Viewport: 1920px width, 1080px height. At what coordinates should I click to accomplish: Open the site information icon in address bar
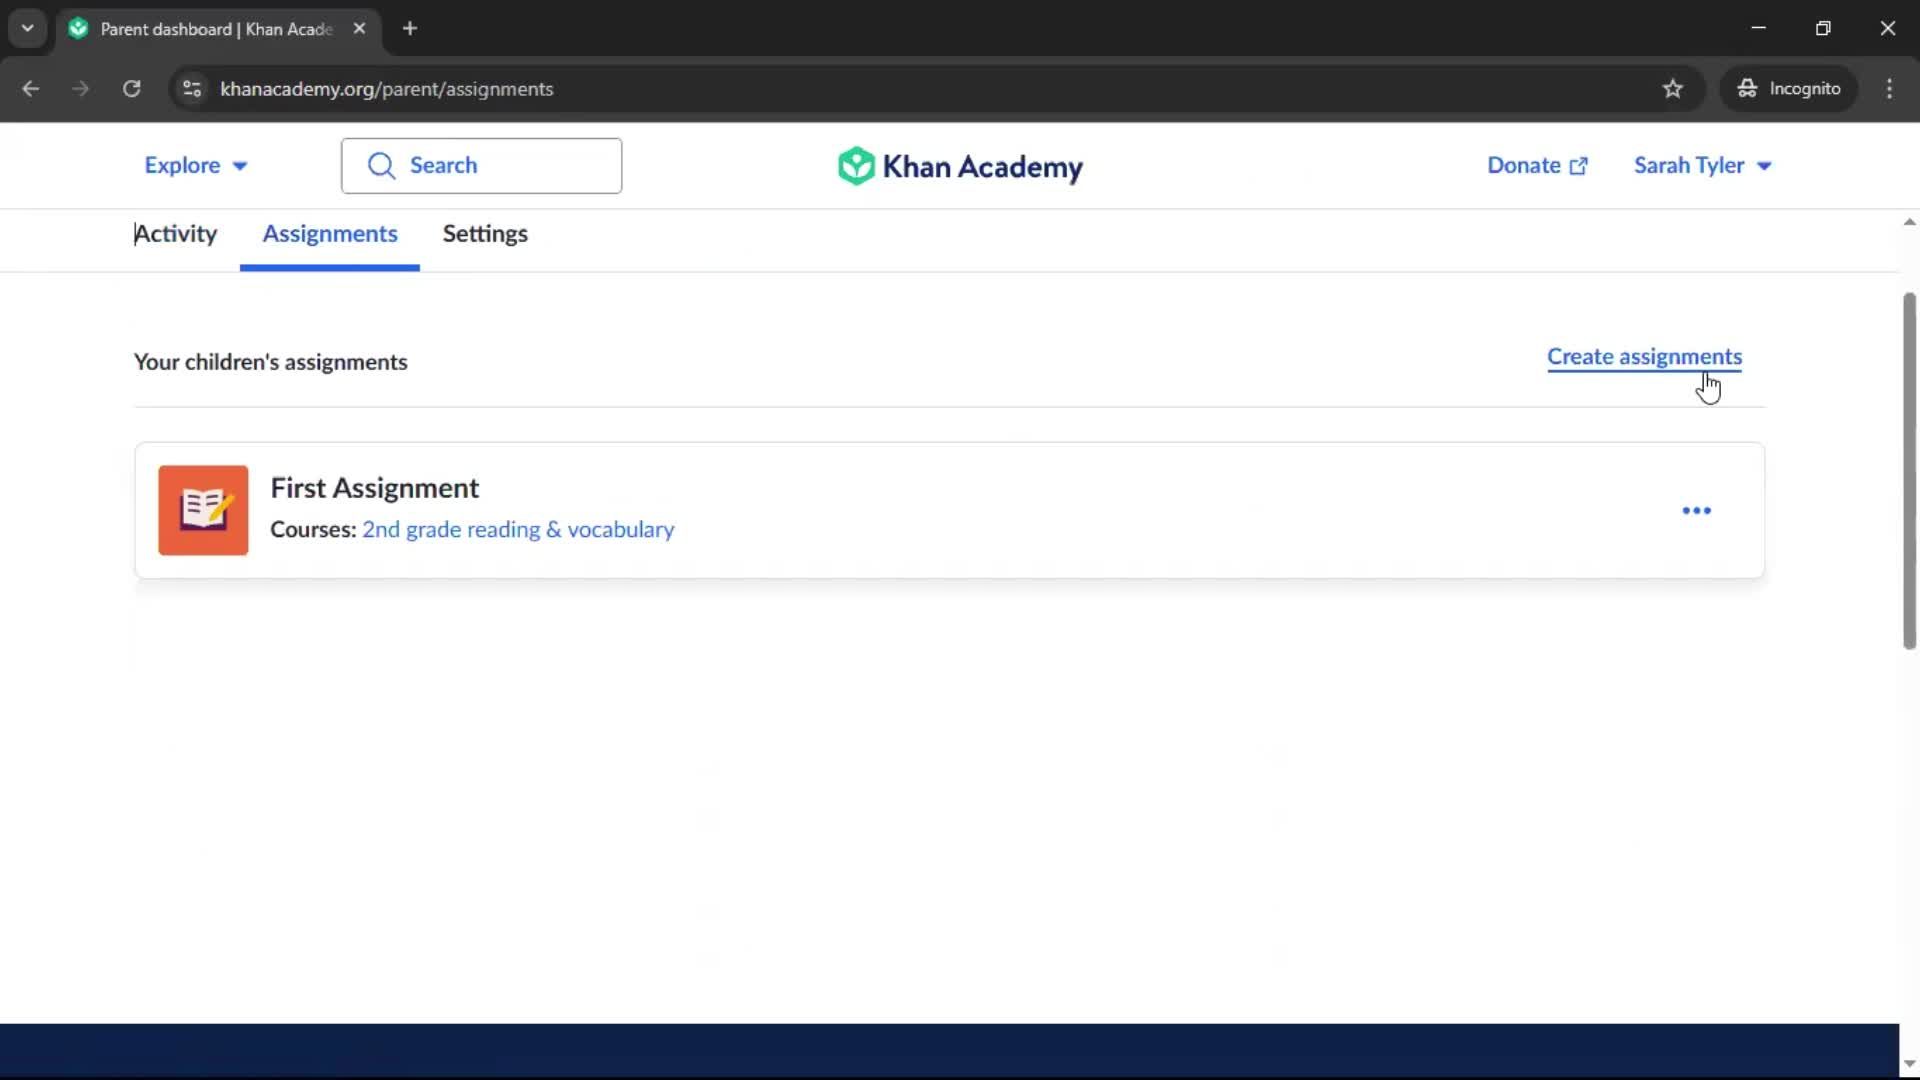click(192, 89)
